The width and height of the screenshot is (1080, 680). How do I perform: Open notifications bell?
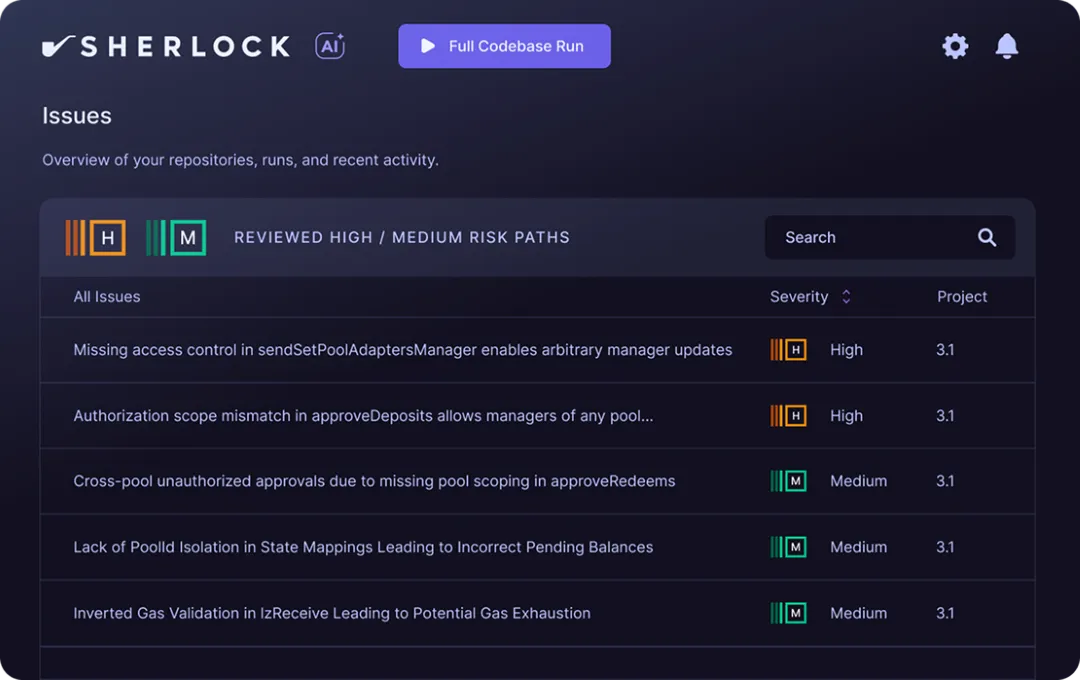[x=1006, y=46]
